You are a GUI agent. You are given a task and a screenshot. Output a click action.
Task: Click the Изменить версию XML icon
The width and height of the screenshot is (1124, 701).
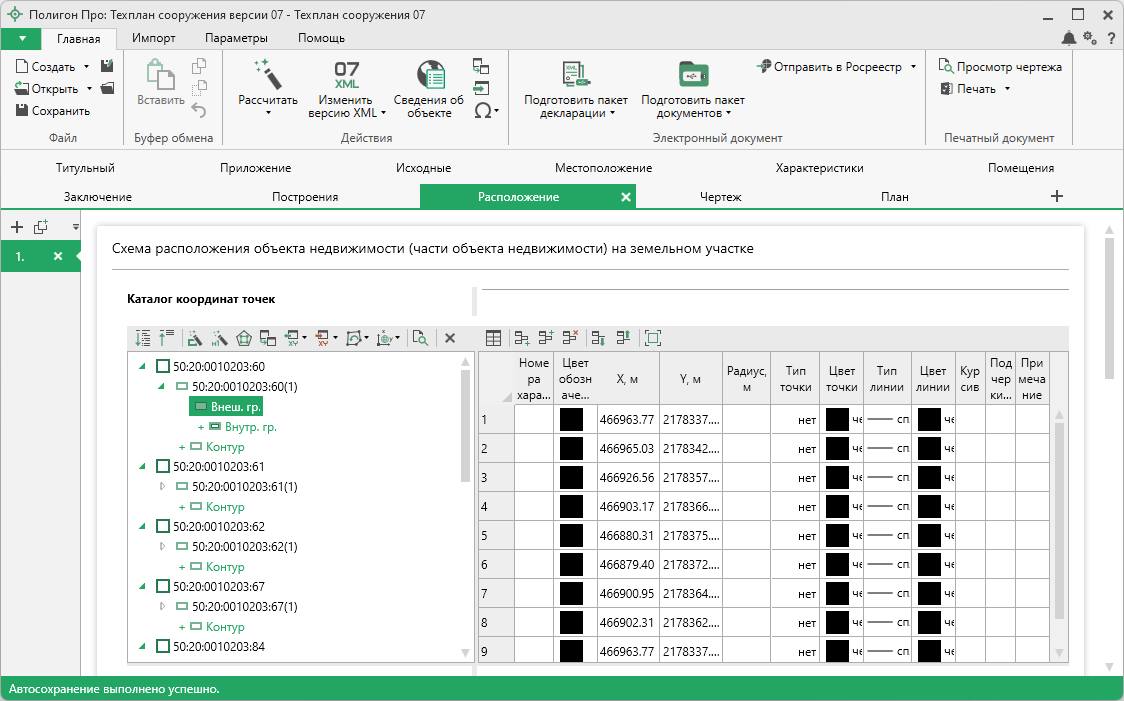346,75
